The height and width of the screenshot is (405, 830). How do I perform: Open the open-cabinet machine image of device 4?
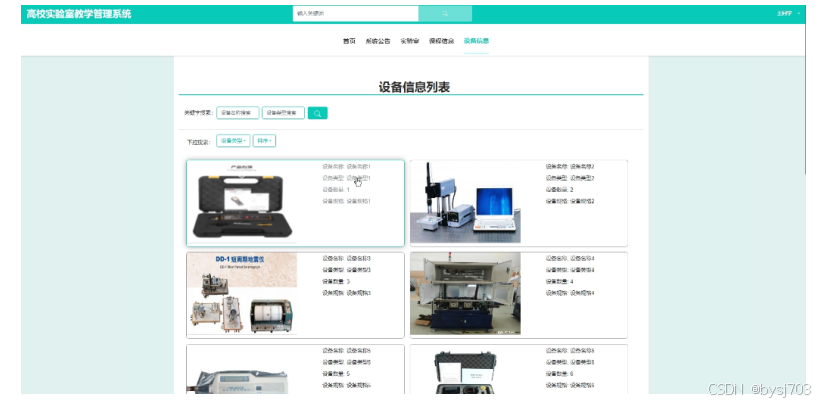465,294
